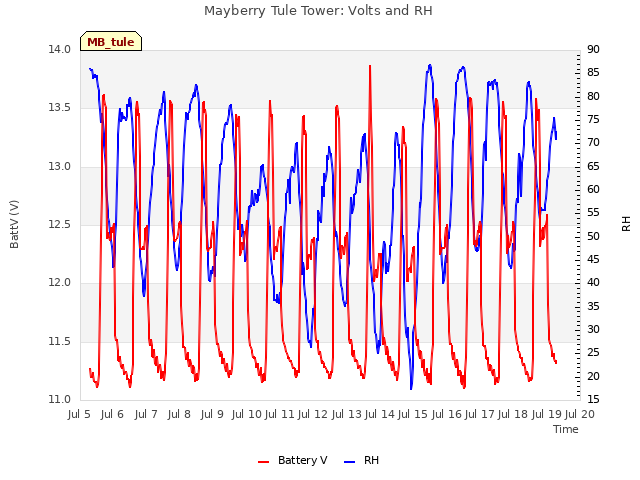640x480 pixels.
Task: Click the 'Jul 19' date tick label
Action: tap(547, 414)
